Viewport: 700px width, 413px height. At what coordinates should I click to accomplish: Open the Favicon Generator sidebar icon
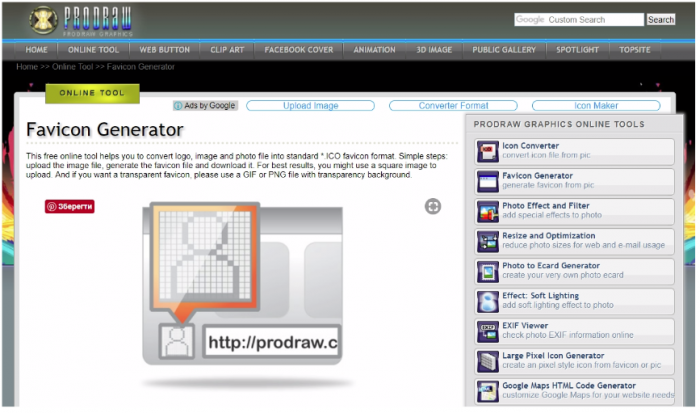pyautogui.click(x=487, y=181)
